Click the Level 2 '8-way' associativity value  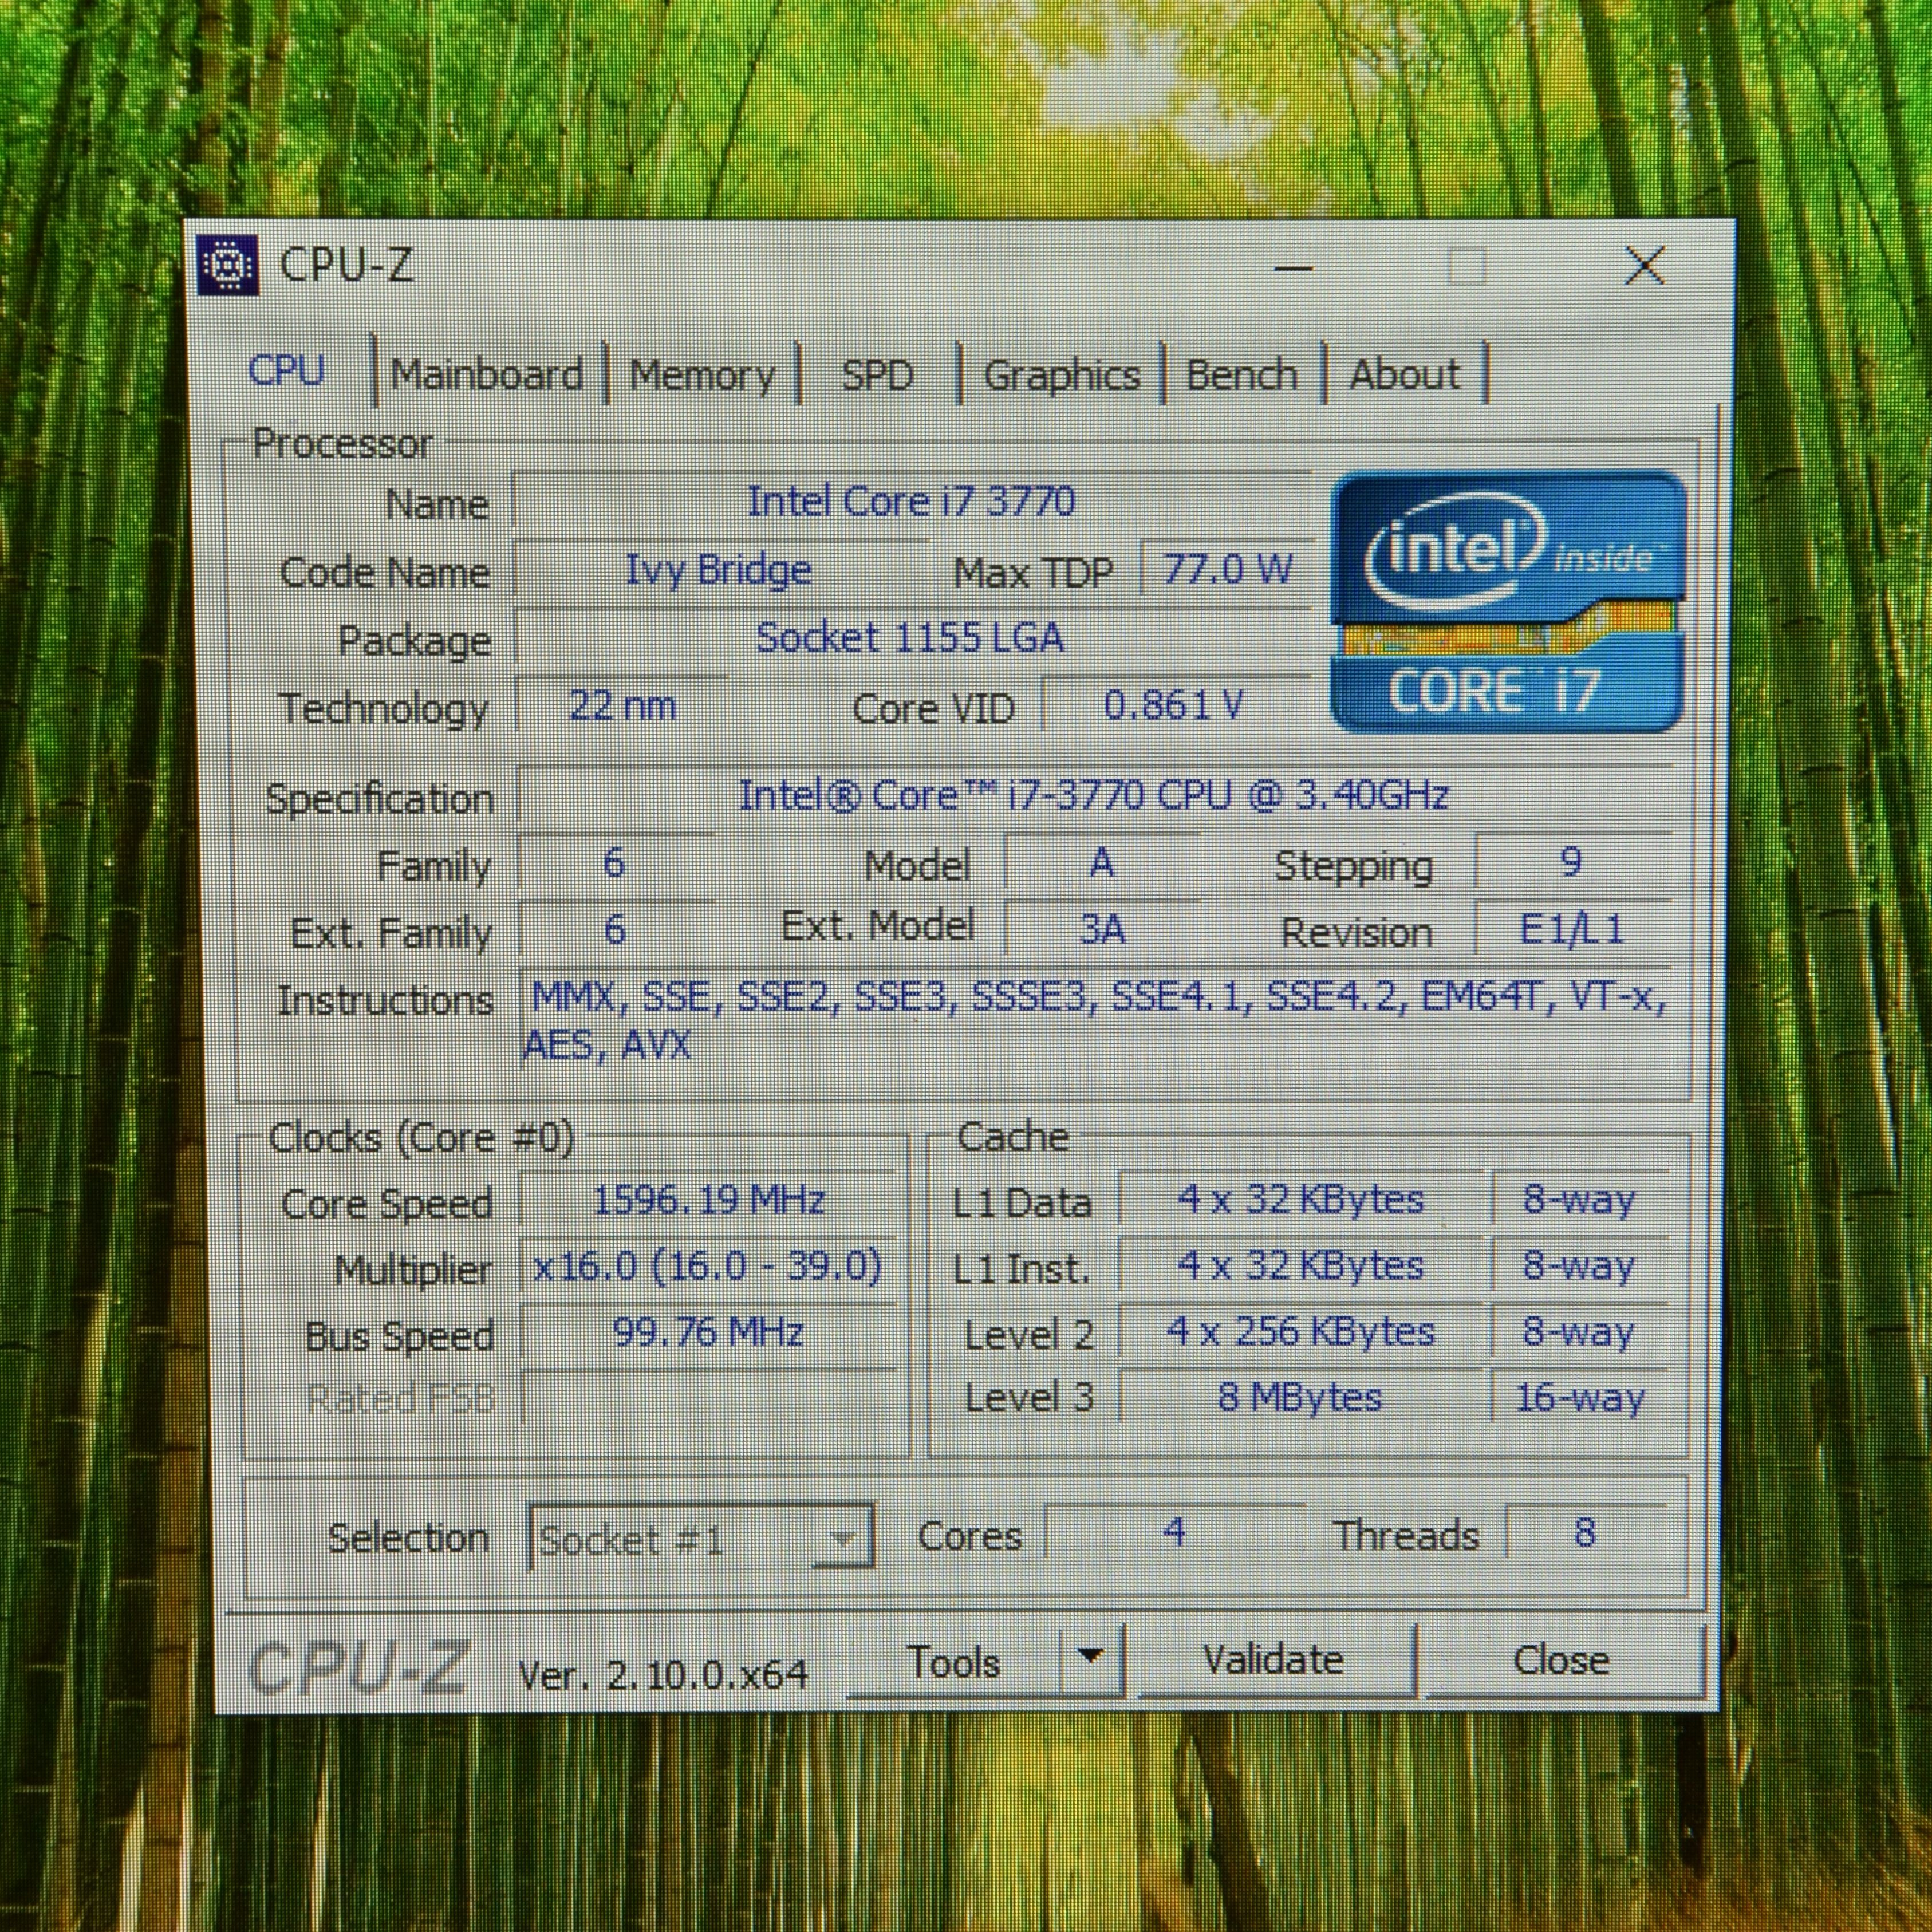click(x=1579, y=1331)
